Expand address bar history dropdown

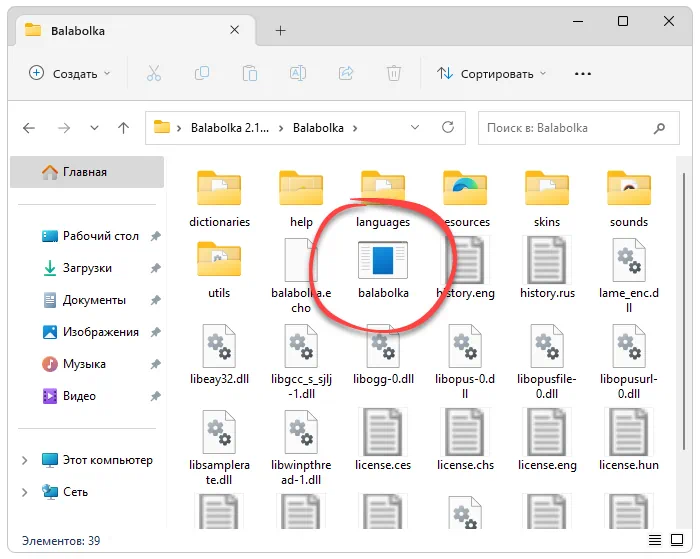point(415,128)
